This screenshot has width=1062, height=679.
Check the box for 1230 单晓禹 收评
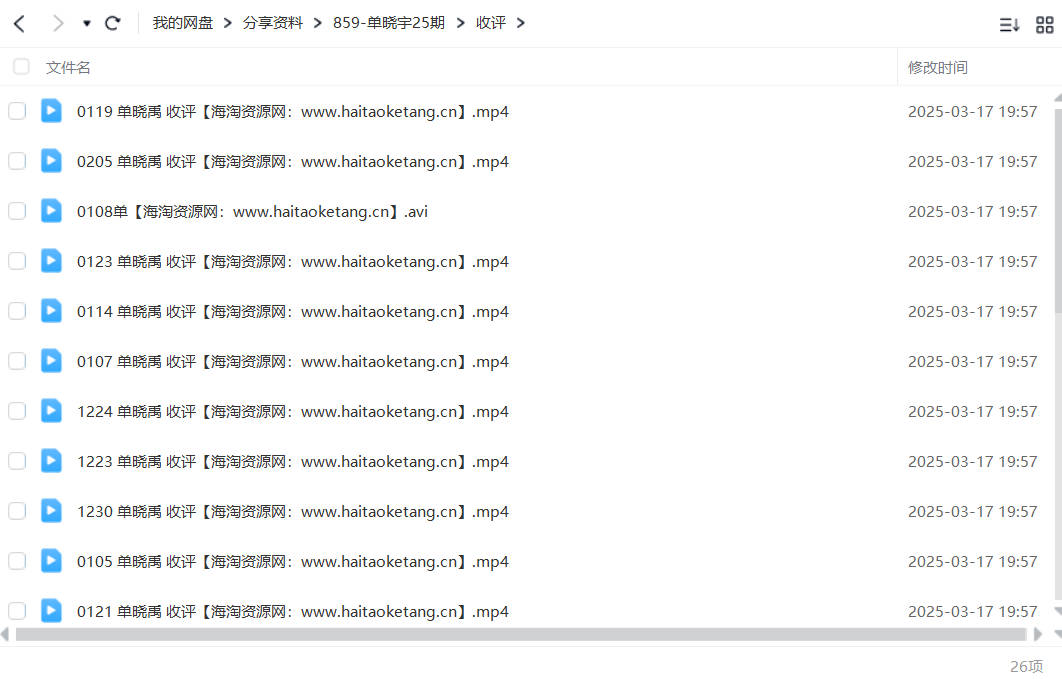tap(17, 511)
